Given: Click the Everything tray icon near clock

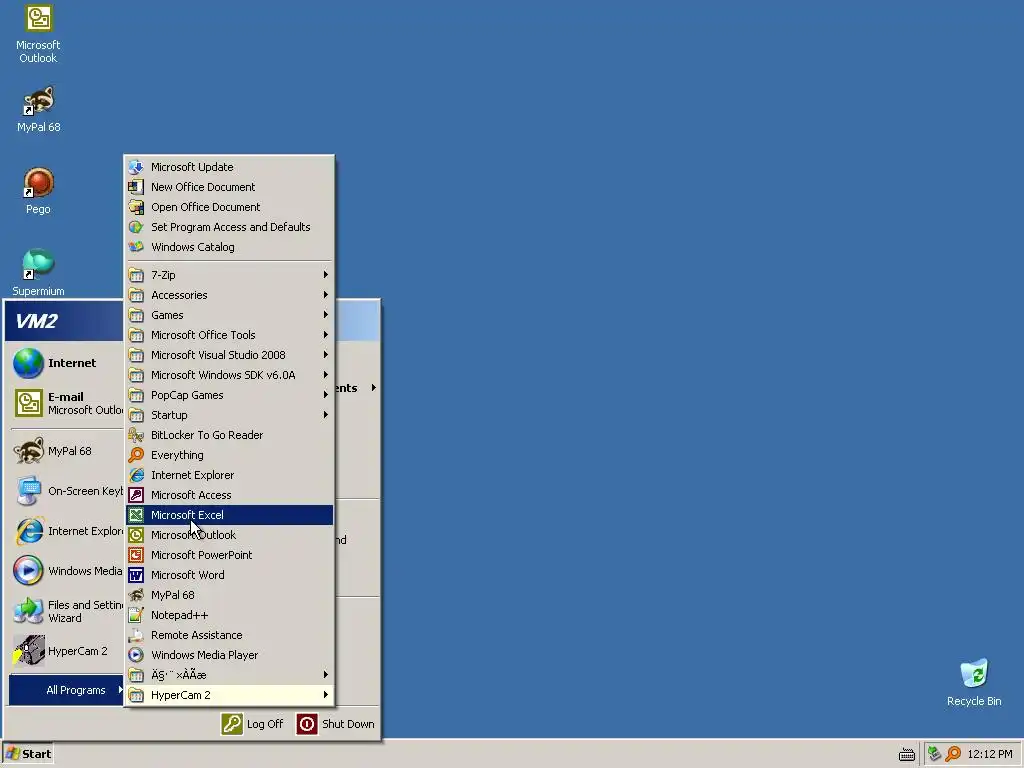Looking at the screenshot, I should point(953,754).
